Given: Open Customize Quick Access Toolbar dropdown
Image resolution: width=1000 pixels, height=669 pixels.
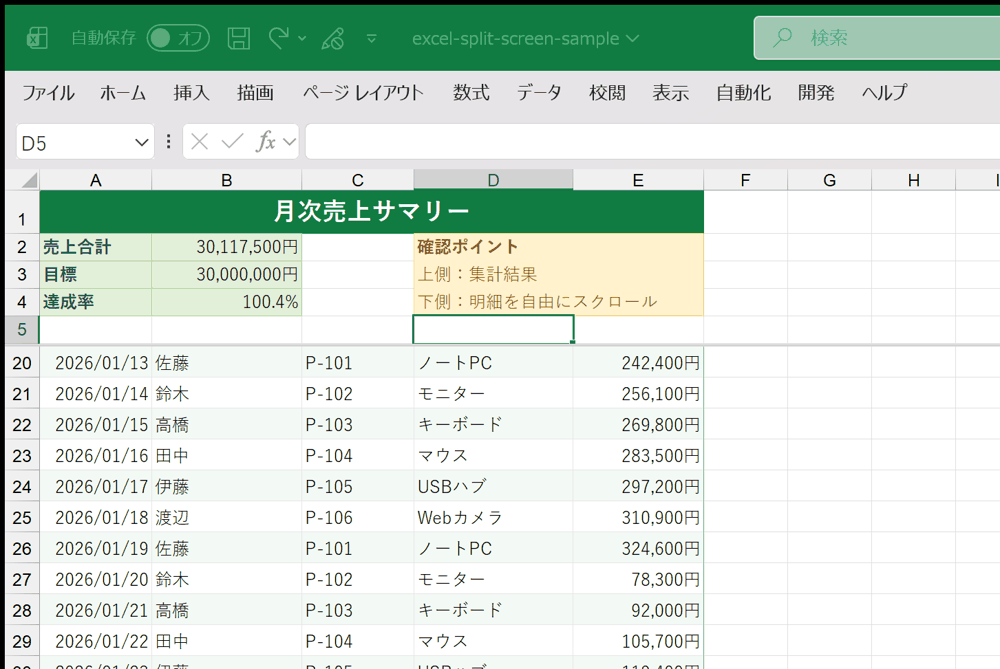Looking at the screenshot, I should pos(371,39).
